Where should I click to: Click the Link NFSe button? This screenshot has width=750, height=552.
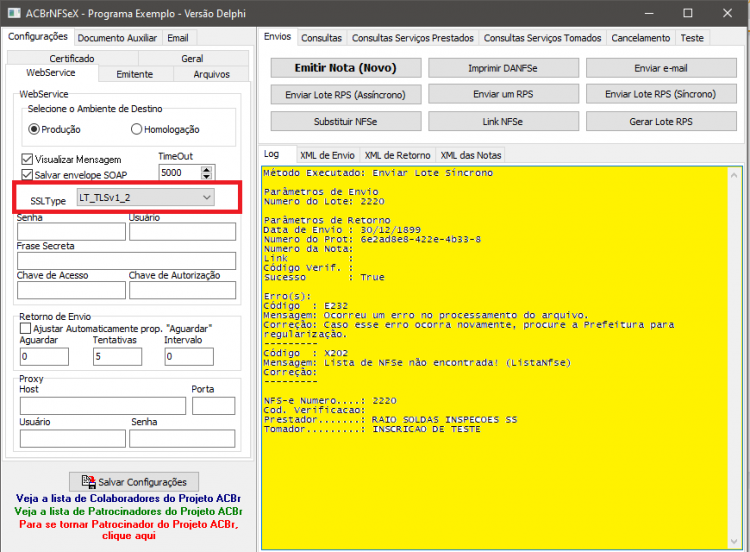point(503,121)
